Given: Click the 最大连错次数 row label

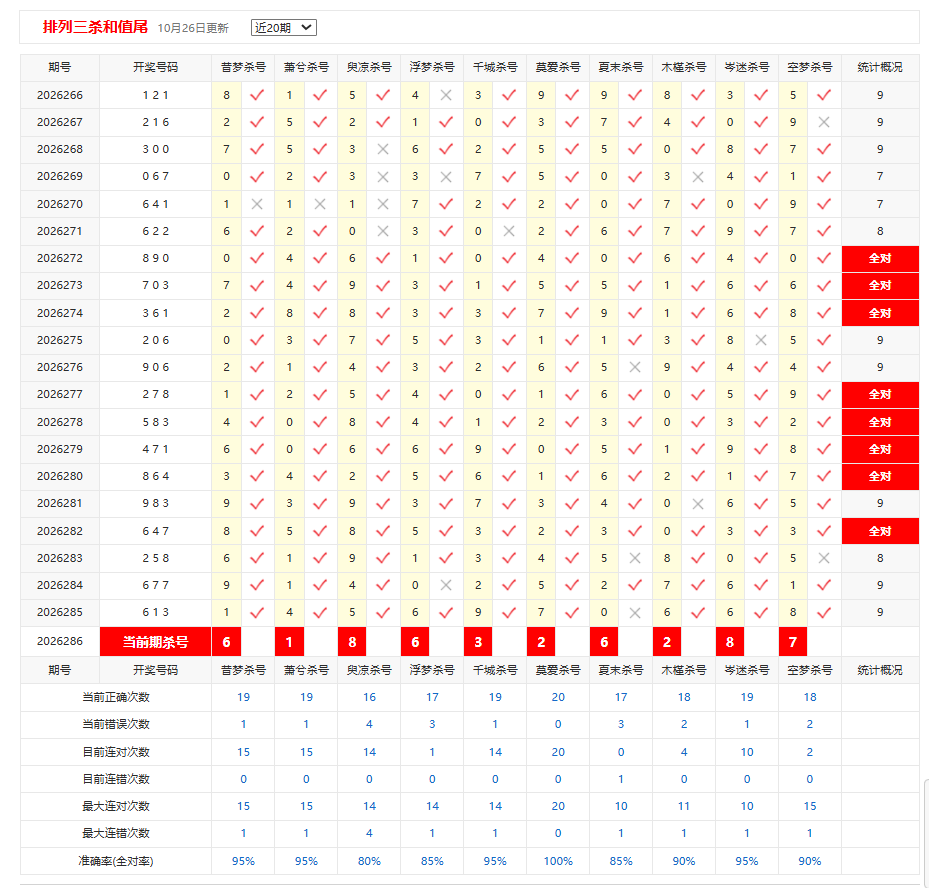Looking at the screenshot, I should click(x=116, y=833).
